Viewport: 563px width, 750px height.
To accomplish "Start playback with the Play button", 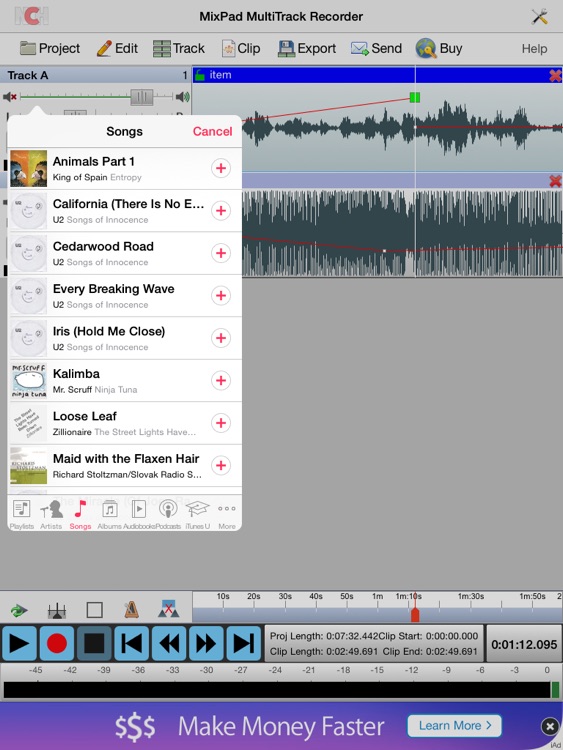I will pos(19,643).
